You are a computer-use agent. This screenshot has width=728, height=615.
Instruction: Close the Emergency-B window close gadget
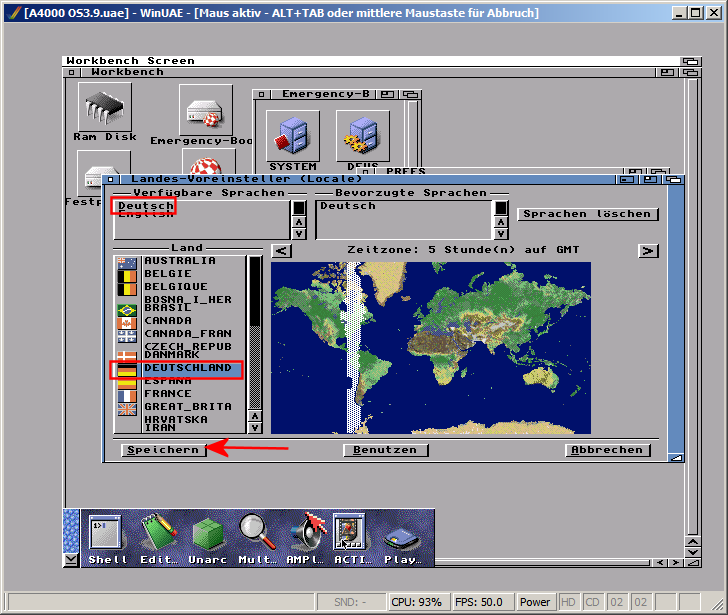(261, 94)
